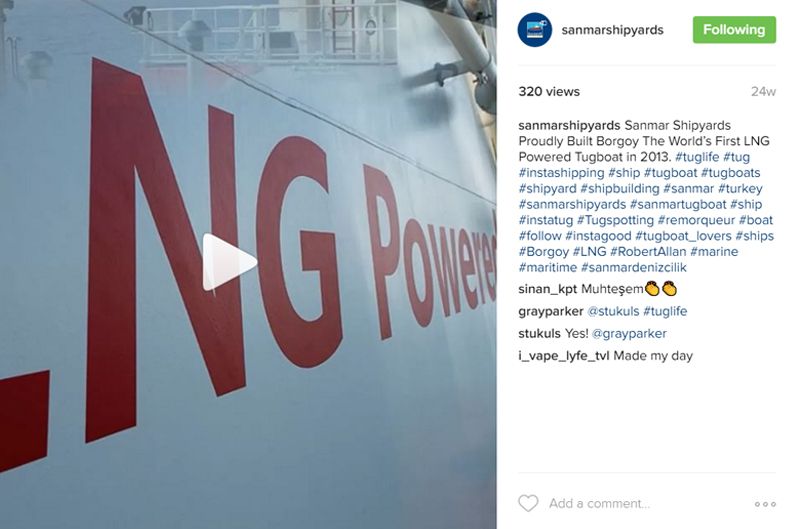Play the LNG Powered video
The width and height of the screenshot is (798, 529).
click(230, 262)
